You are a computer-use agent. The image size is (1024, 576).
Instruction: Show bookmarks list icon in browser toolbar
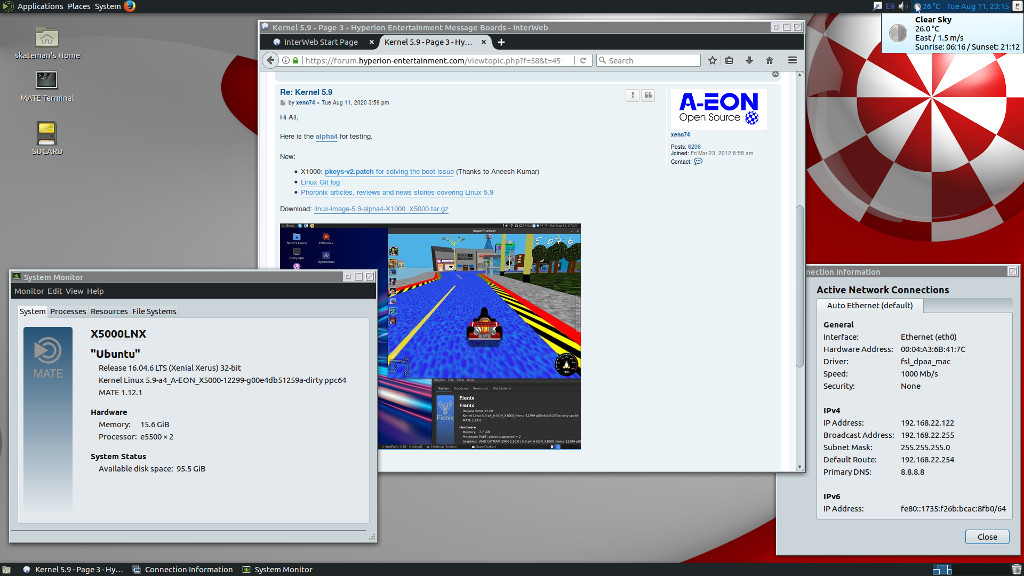pyautogui.click(x=729, y=60)
